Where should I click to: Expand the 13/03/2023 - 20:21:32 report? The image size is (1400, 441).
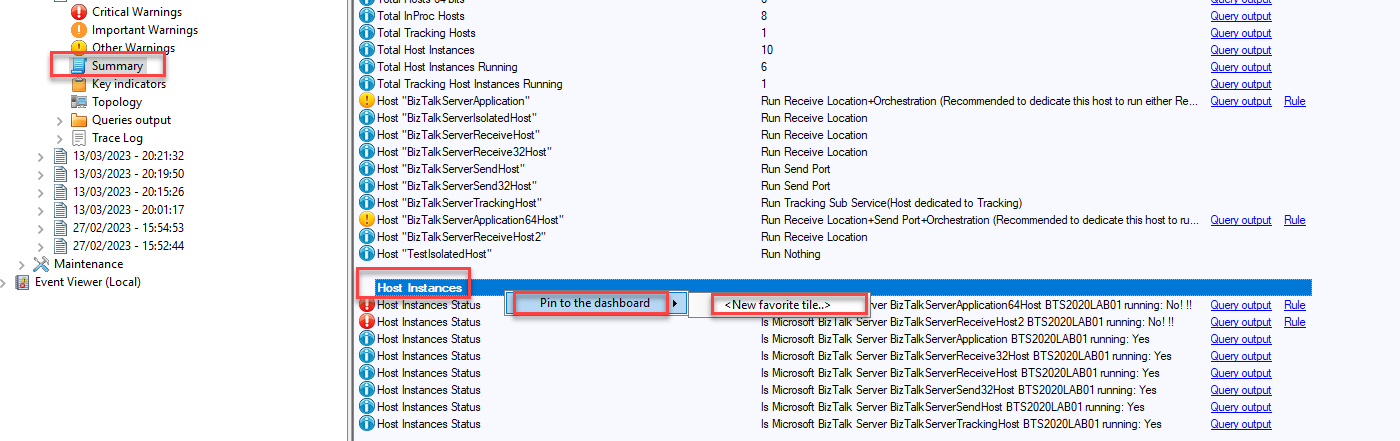40,156
